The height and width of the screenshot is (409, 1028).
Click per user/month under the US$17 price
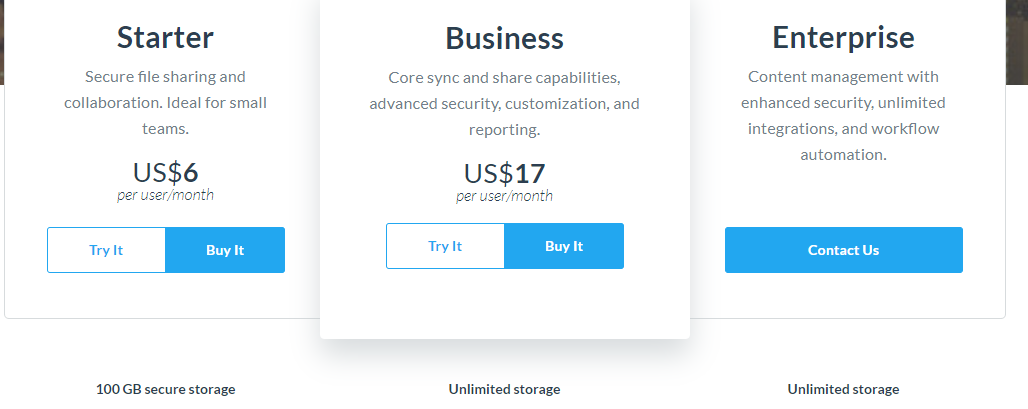505,195
